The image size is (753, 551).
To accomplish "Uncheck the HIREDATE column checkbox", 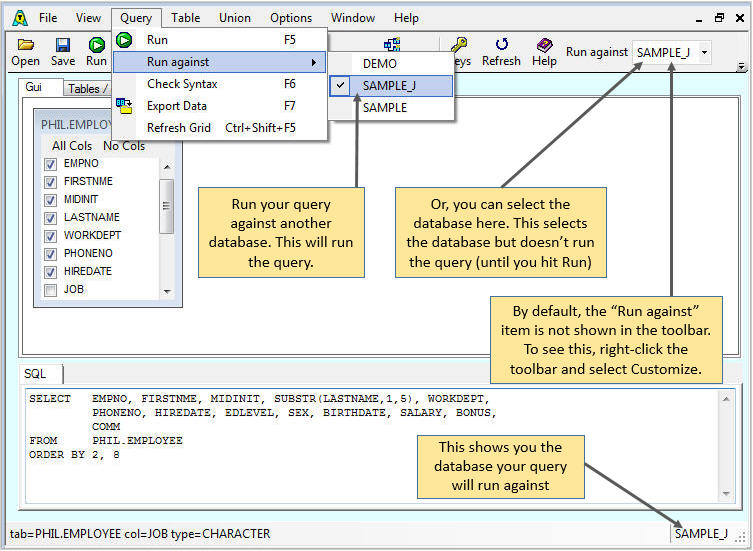I will tap(50, 272).
